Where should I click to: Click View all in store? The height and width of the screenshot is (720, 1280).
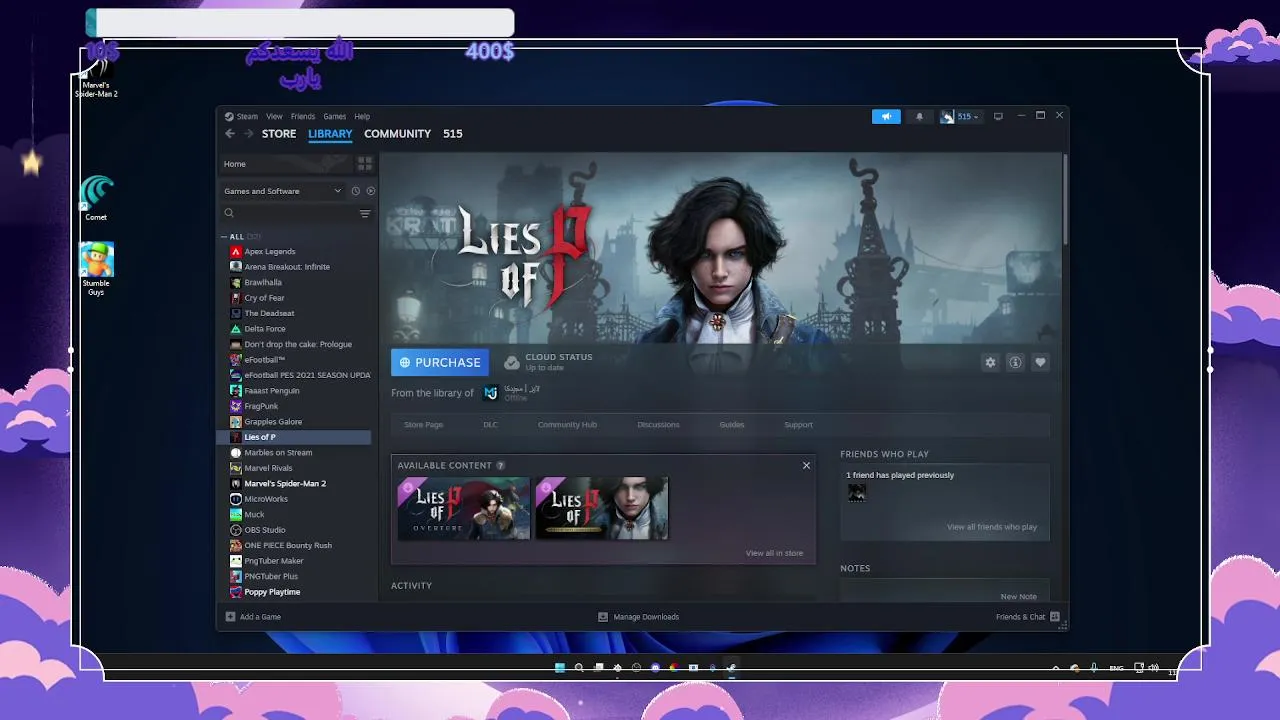(x=774, y=553)
